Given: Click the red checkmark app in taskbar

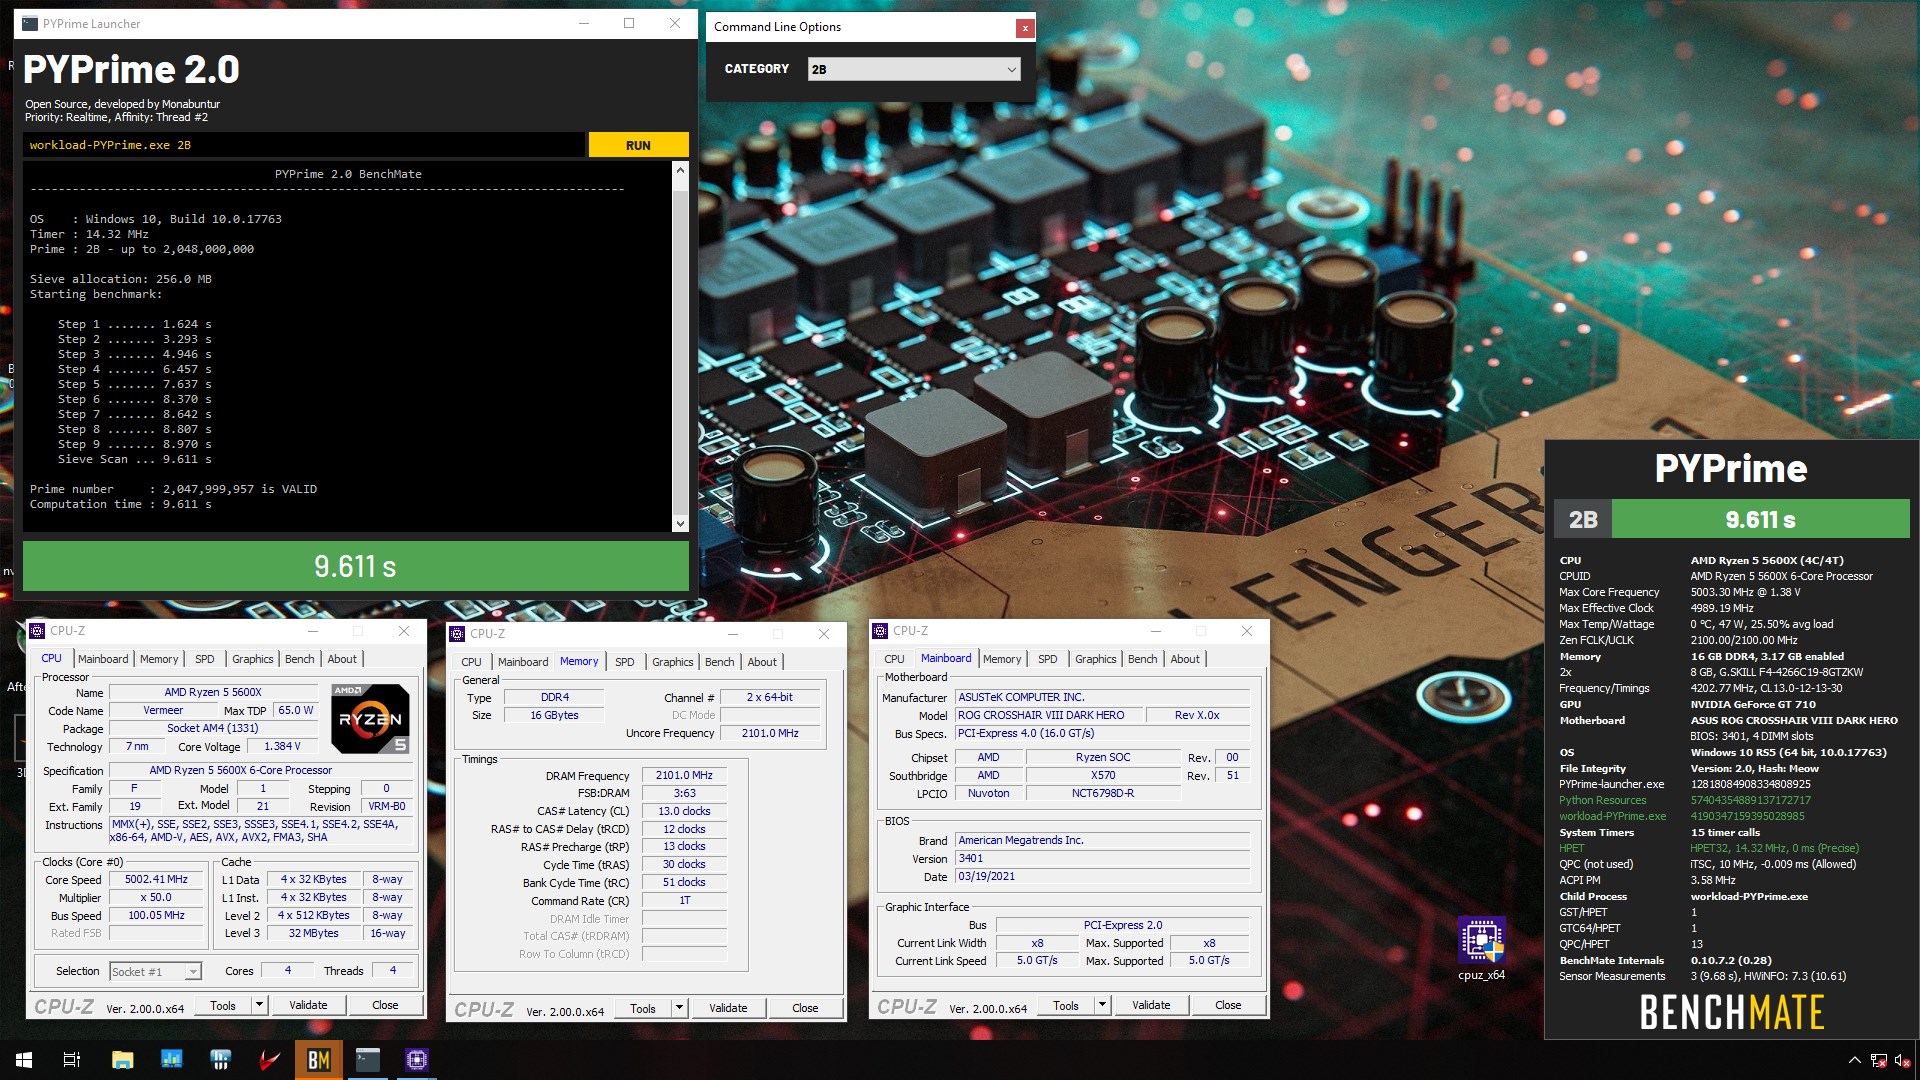Looking at the screenshot, I should click(269, 1060).
